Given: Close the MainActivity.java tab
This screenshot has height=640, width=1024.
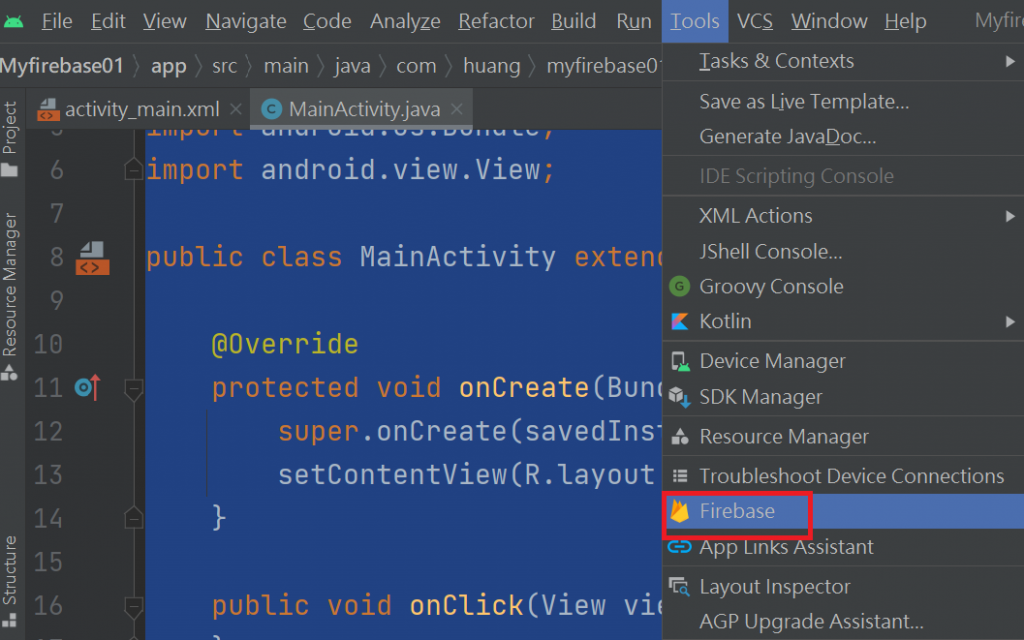Looking at the screenshot, I should coord(457,109).
